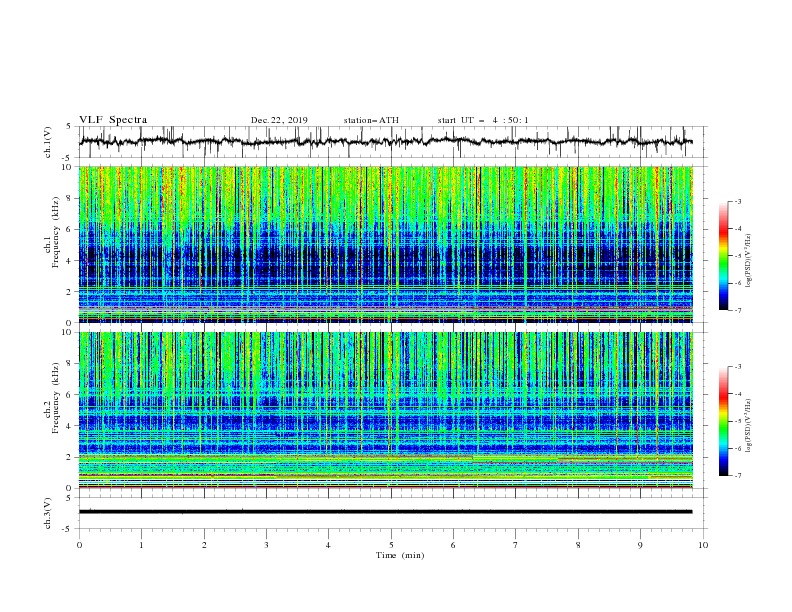Click the ch.2 spectrogram color bar
Viewport: 792px width, 612px height.
723,421
